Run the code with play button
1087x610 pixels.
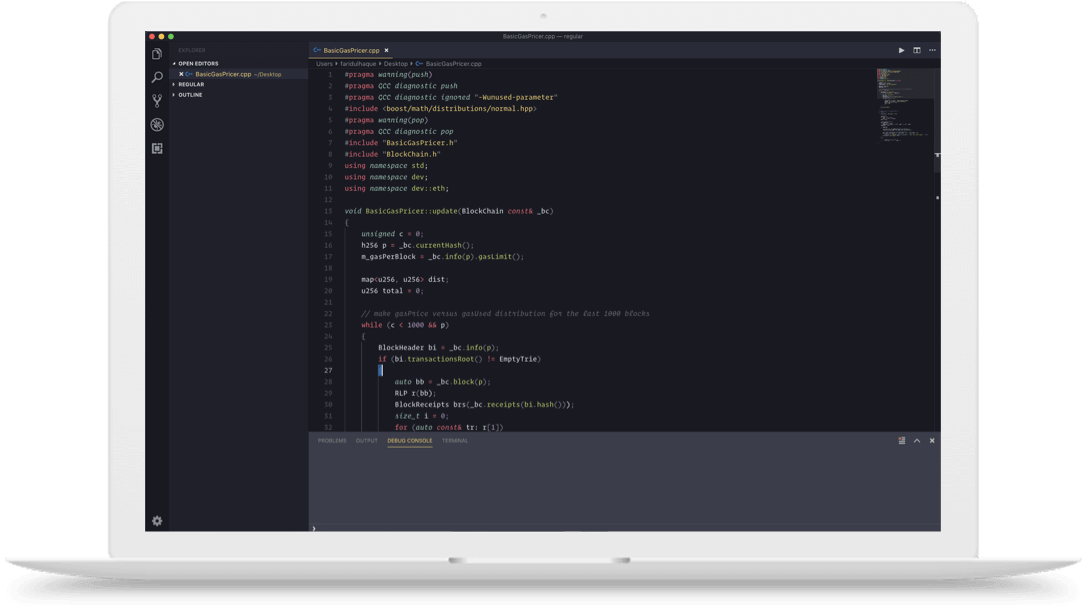click(901, 50)
